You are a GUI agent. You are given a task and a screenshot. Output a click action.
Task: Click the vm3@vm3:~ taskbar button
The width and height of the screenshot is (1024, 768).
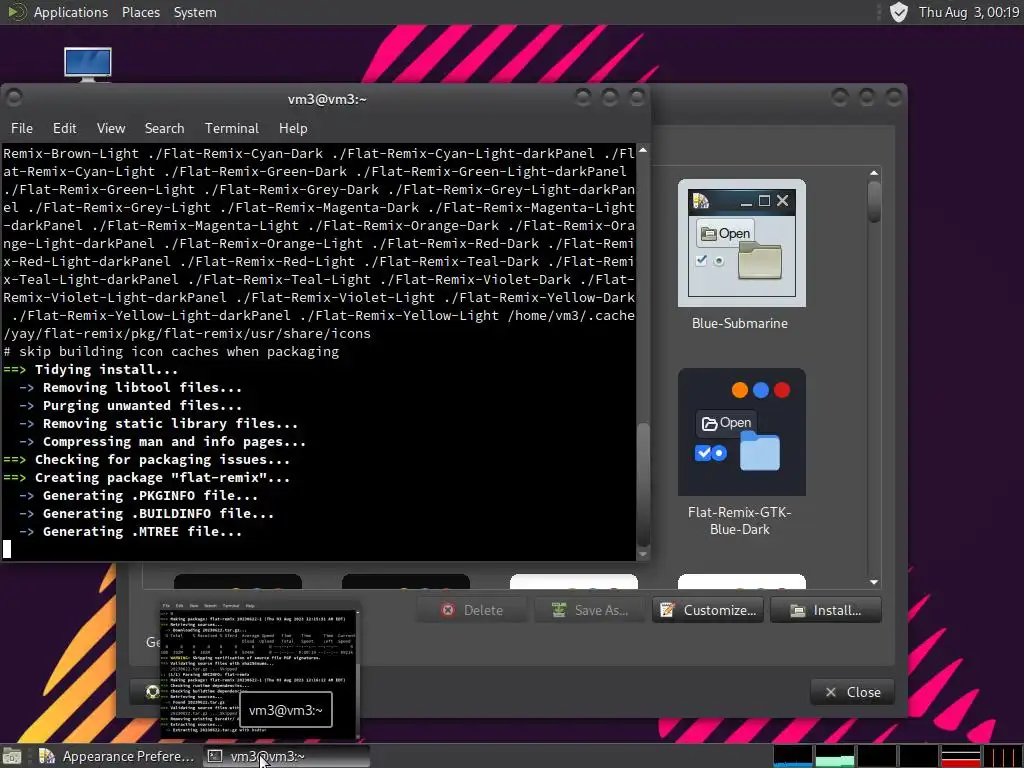pos(286,756)
